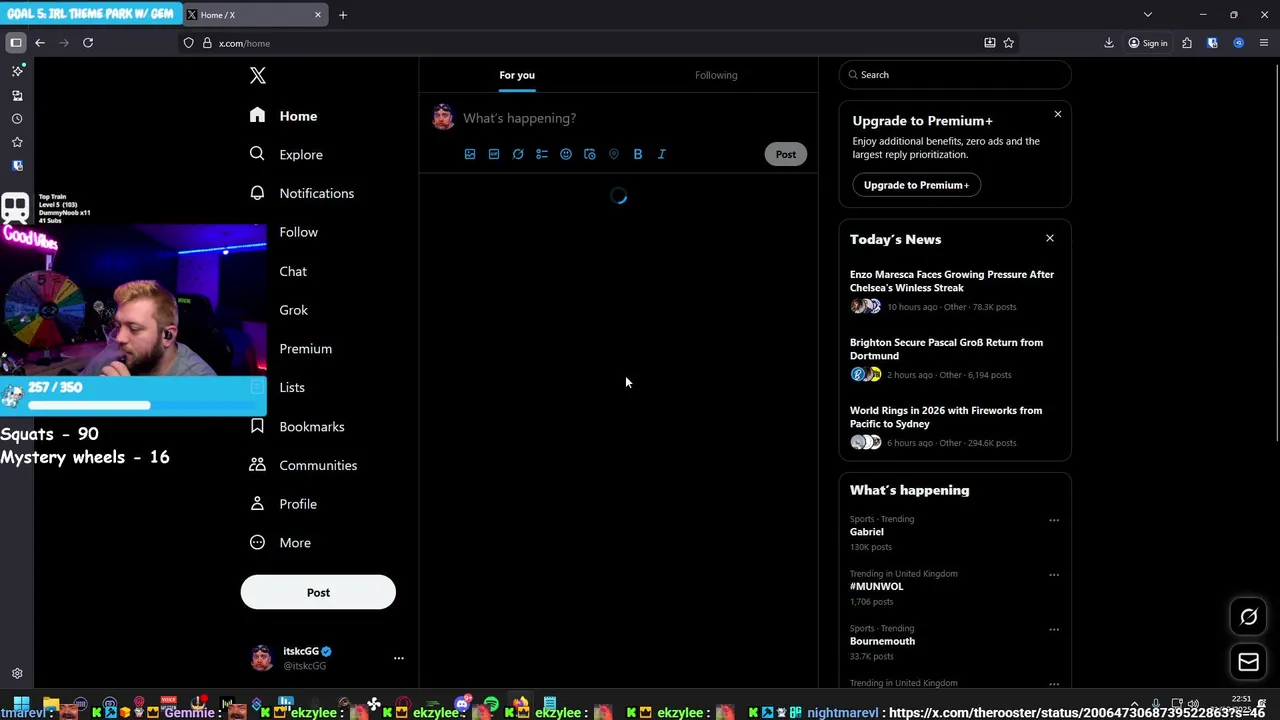
Task: Open the Windows Start button
Action: (21, 704)
